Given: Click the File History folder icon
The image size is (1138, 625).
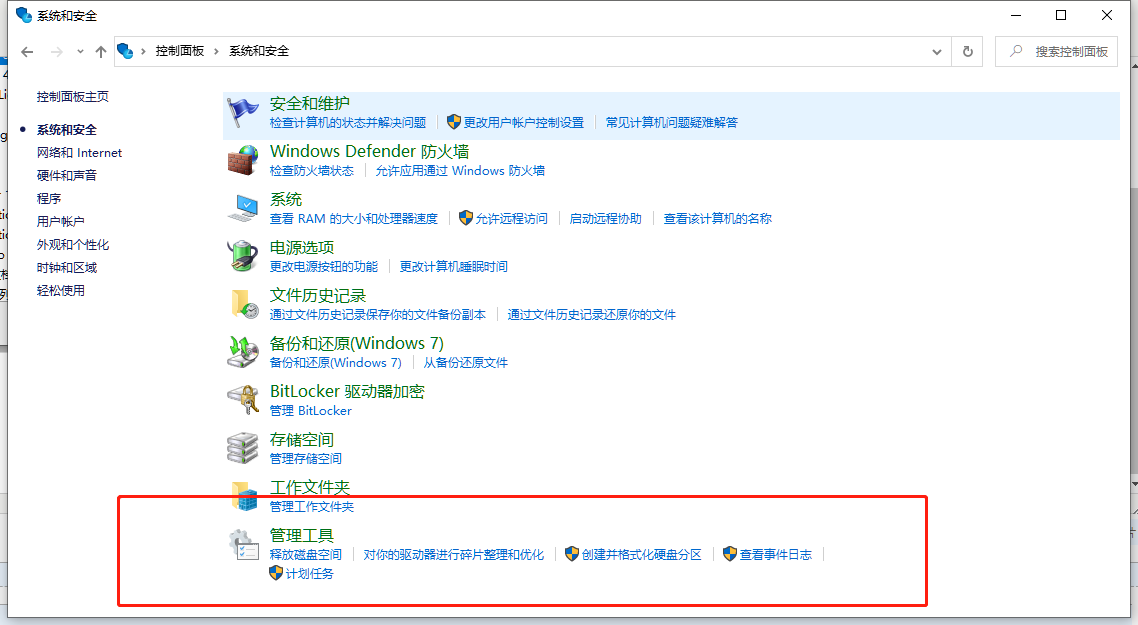Looking at the screenshot, I should [244, 304].
